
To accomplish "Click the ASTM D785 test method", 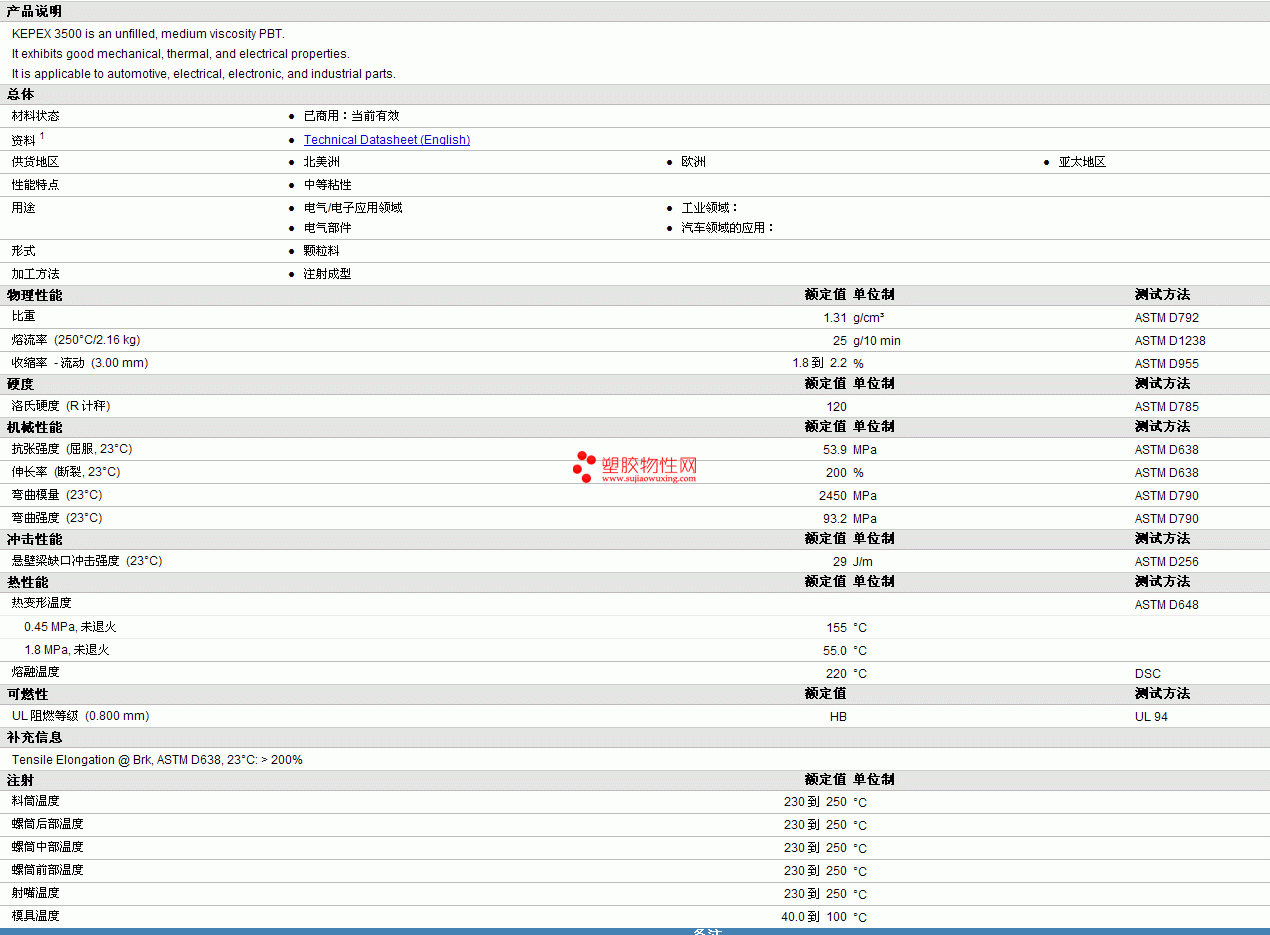I will point(1167,407).
